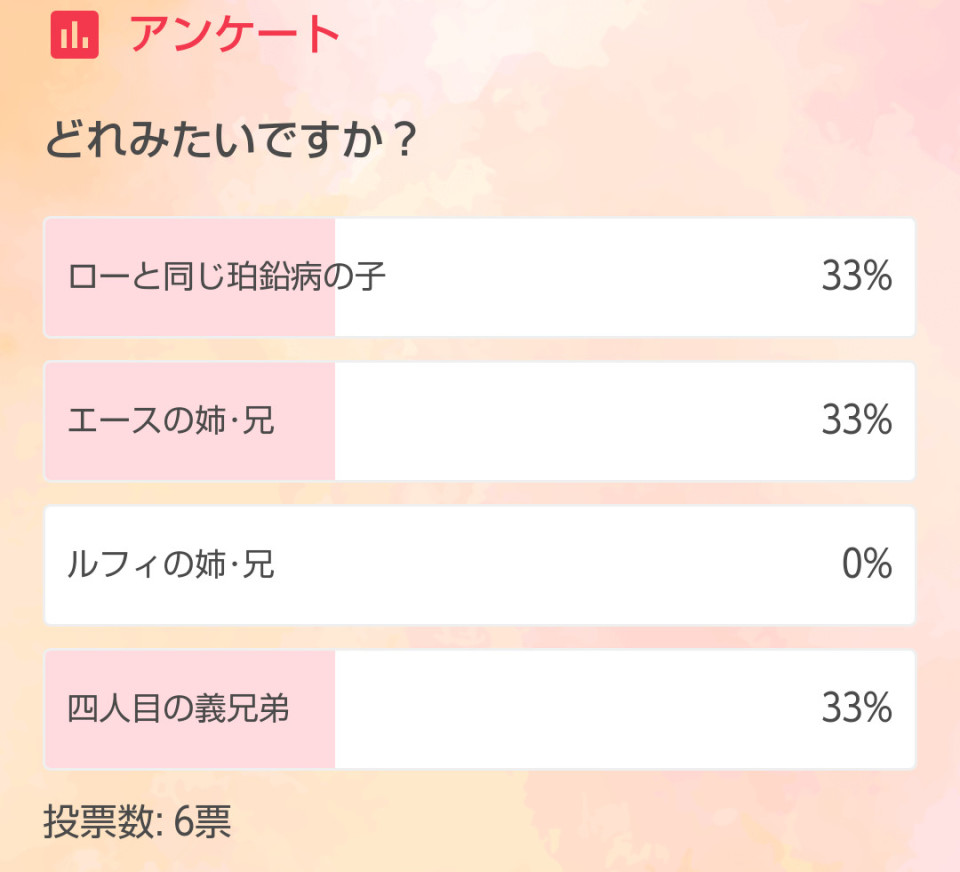
Task: Click the 33% value on ローと同じ珀鉛病の子 row
Action: (857, 276)
